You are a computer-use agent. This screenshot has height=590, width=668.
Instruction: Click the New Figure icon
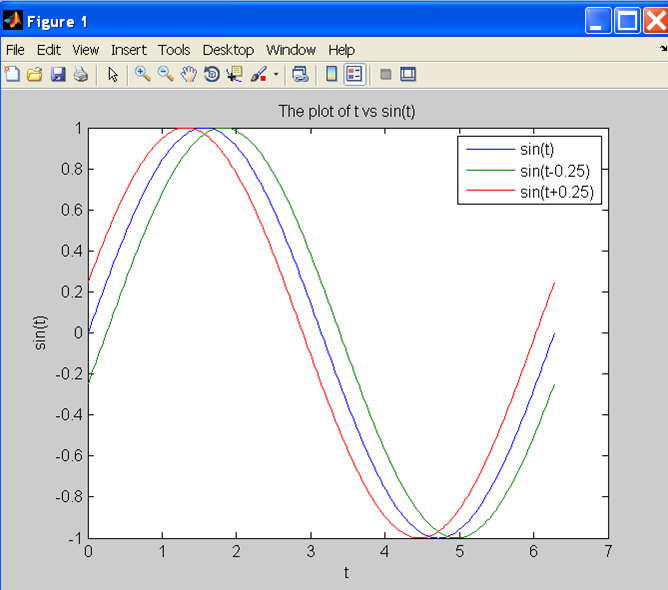click(12, 74)
